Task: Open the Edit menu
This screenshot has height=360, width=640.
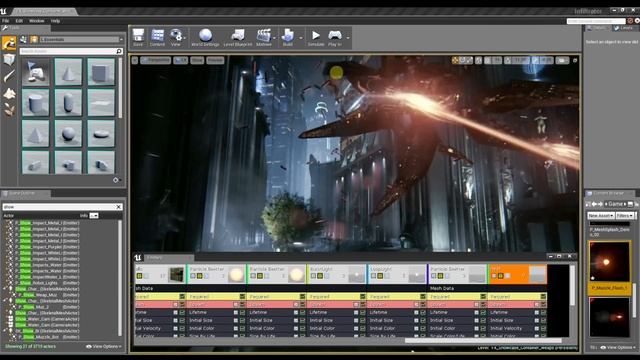Action: tap(19, 21)
